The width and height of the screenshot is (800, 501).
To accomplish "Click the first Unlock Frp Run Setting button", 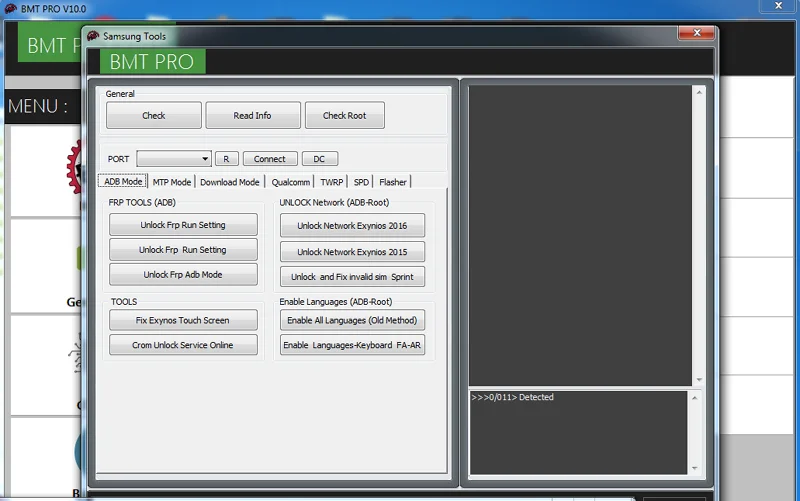I will click(x=183, y=225).
